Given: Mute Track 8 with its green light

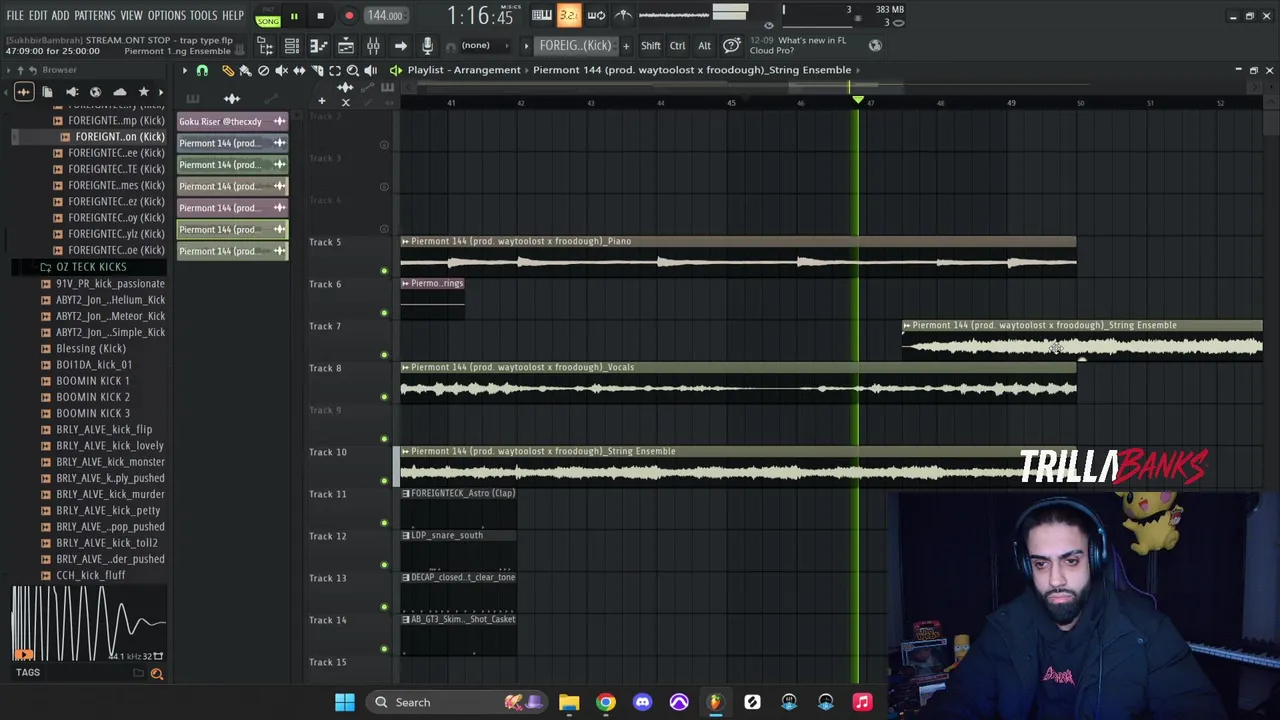Looking at the screenshot, I should [x=384, y=397].
